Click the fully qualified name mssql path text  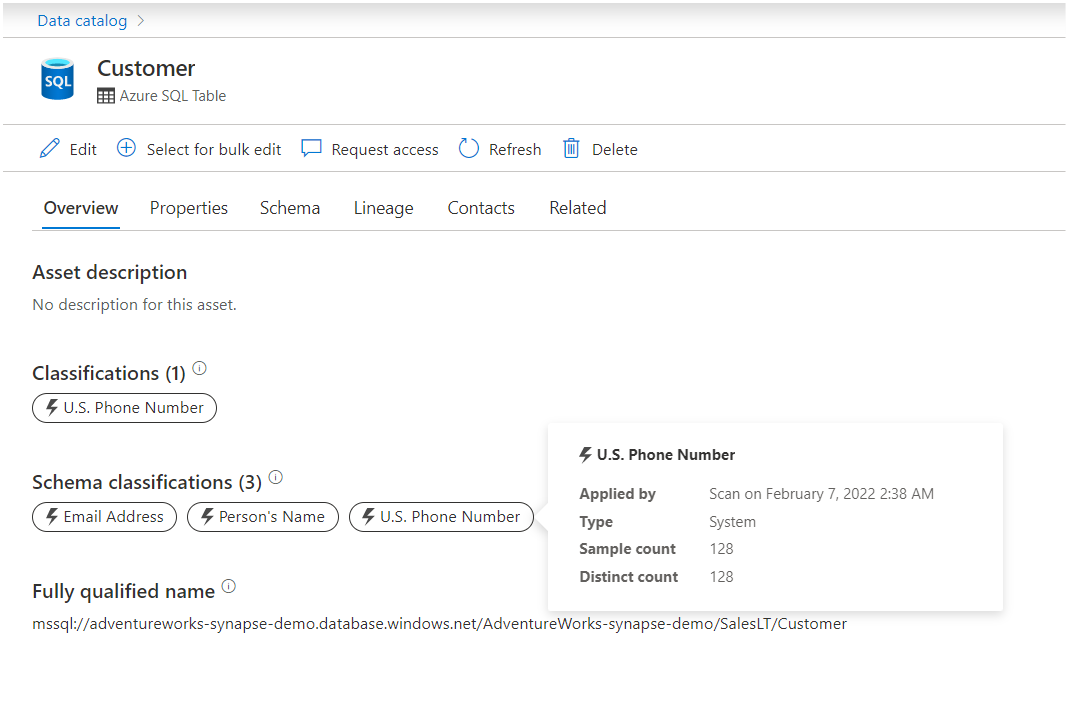(439, 624)
